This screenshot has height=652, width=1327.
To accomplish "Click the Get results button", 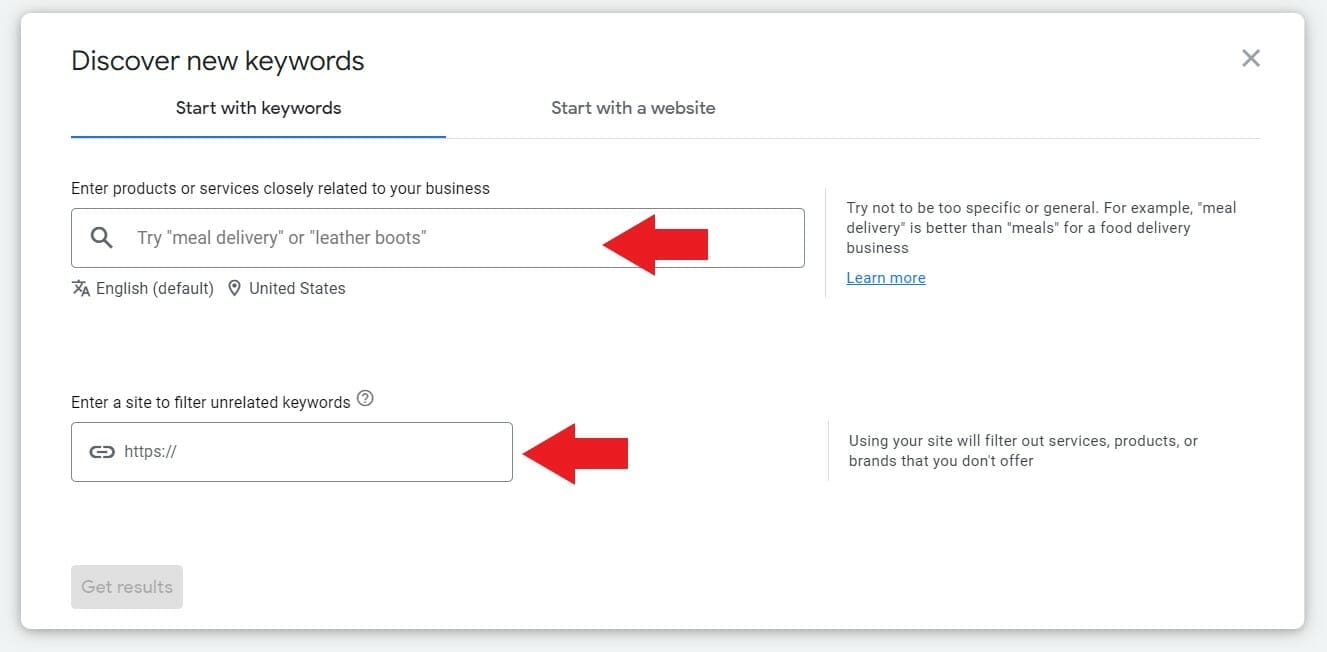I will click(126, 586).
